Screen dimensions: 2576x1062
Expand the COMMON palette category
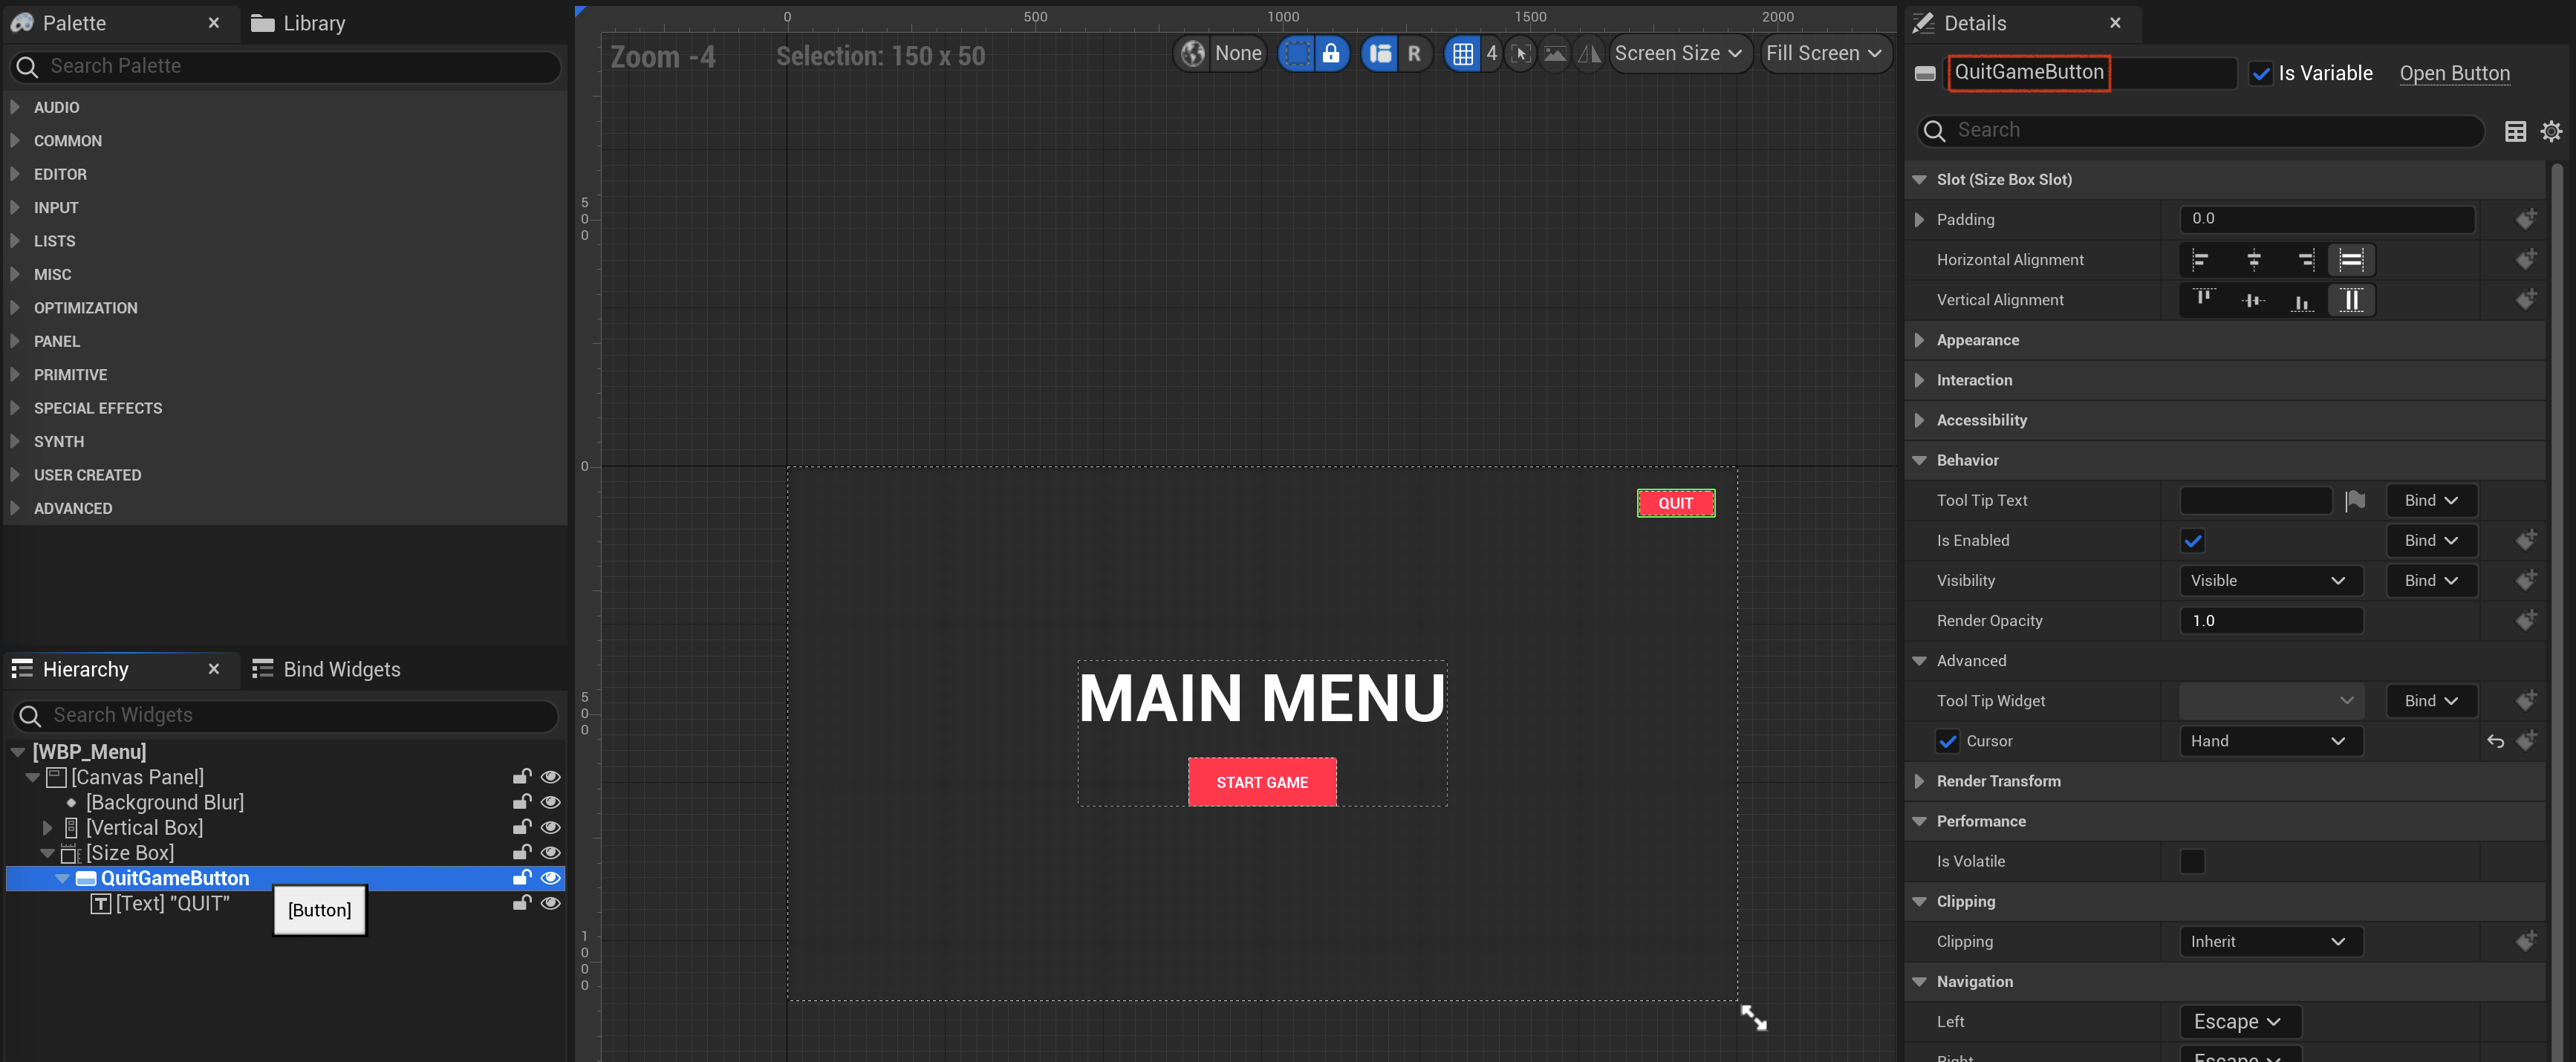point(15,141)
